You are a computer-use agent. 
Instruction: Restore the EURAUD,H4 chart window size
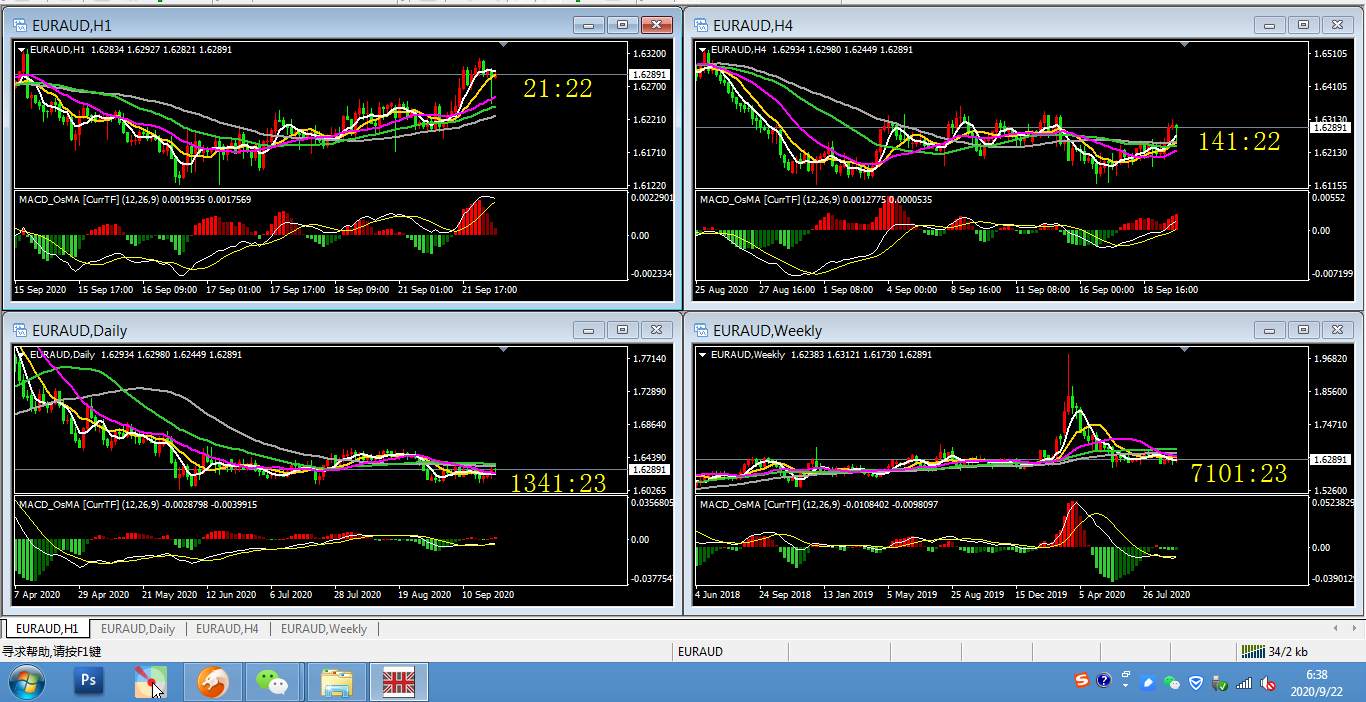click(1303, 25)
